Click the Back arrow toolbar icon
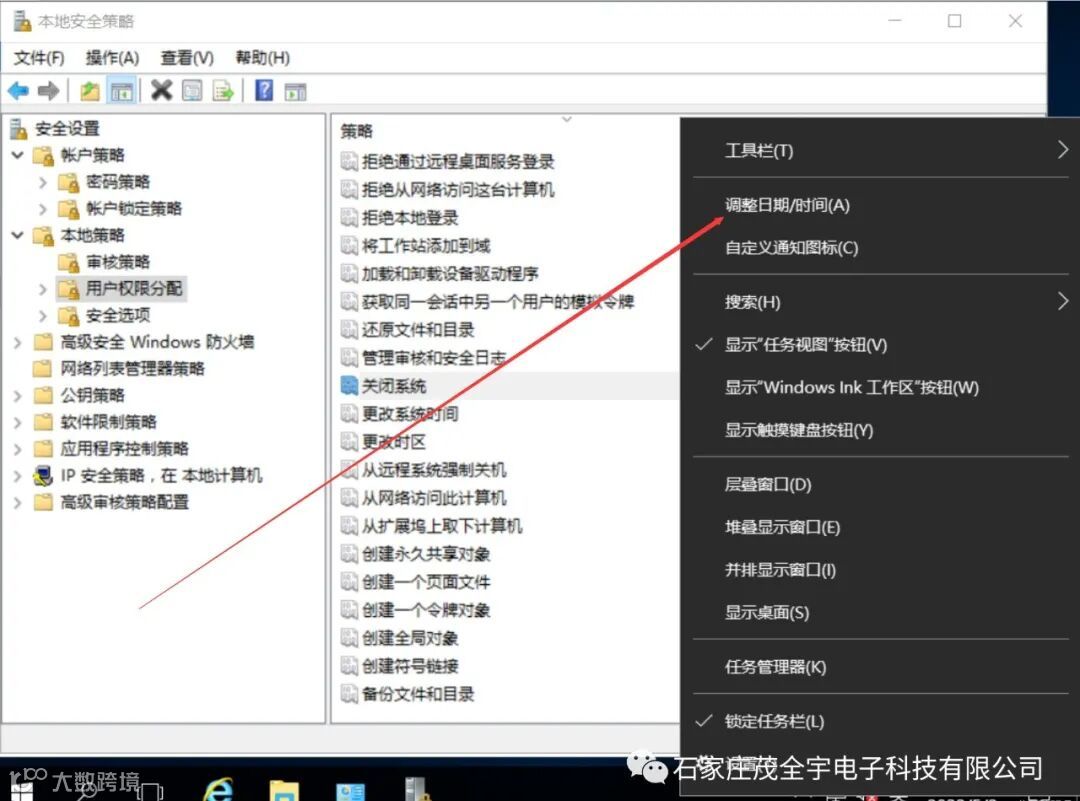1080x801 pixels. (18, 90)
